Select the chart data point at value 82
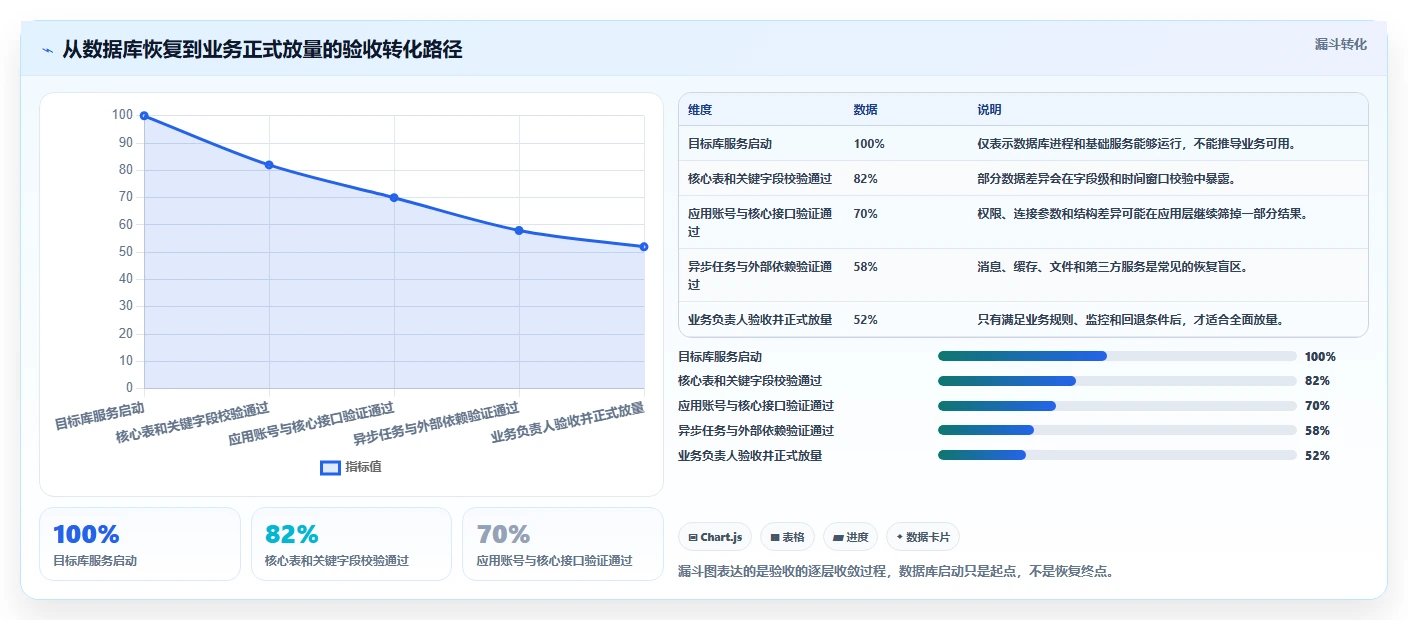1408x620 pixels. [269, 165]
